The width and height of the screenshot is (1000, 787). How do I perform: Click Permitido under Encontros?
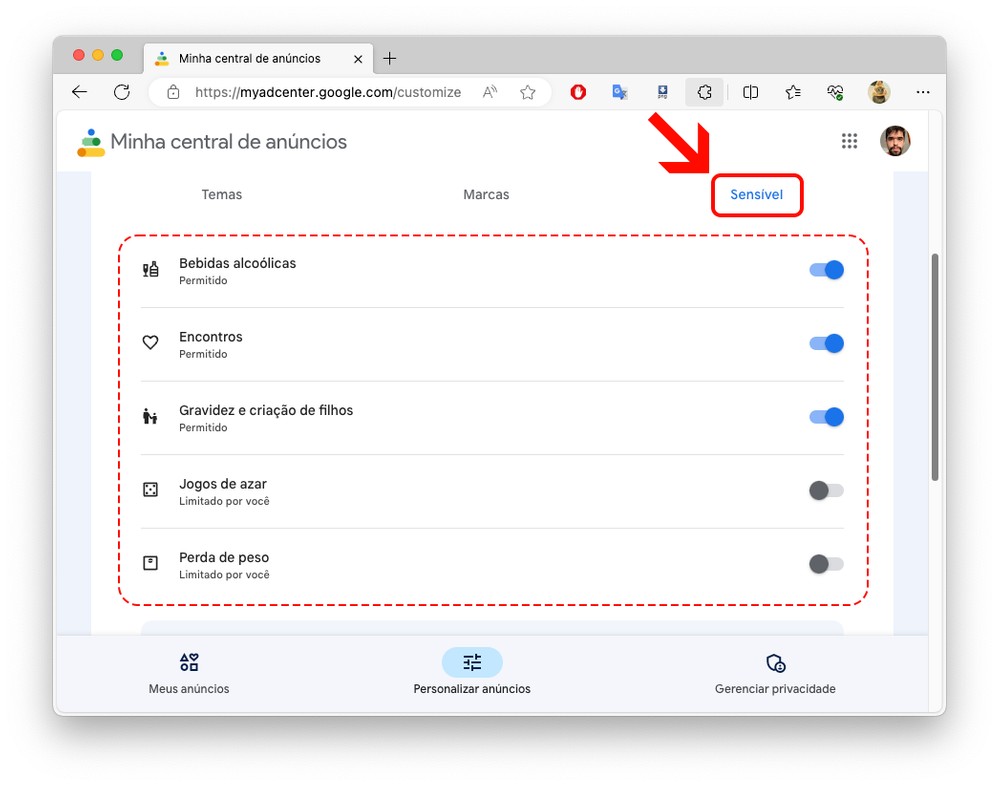pos(203,354)
